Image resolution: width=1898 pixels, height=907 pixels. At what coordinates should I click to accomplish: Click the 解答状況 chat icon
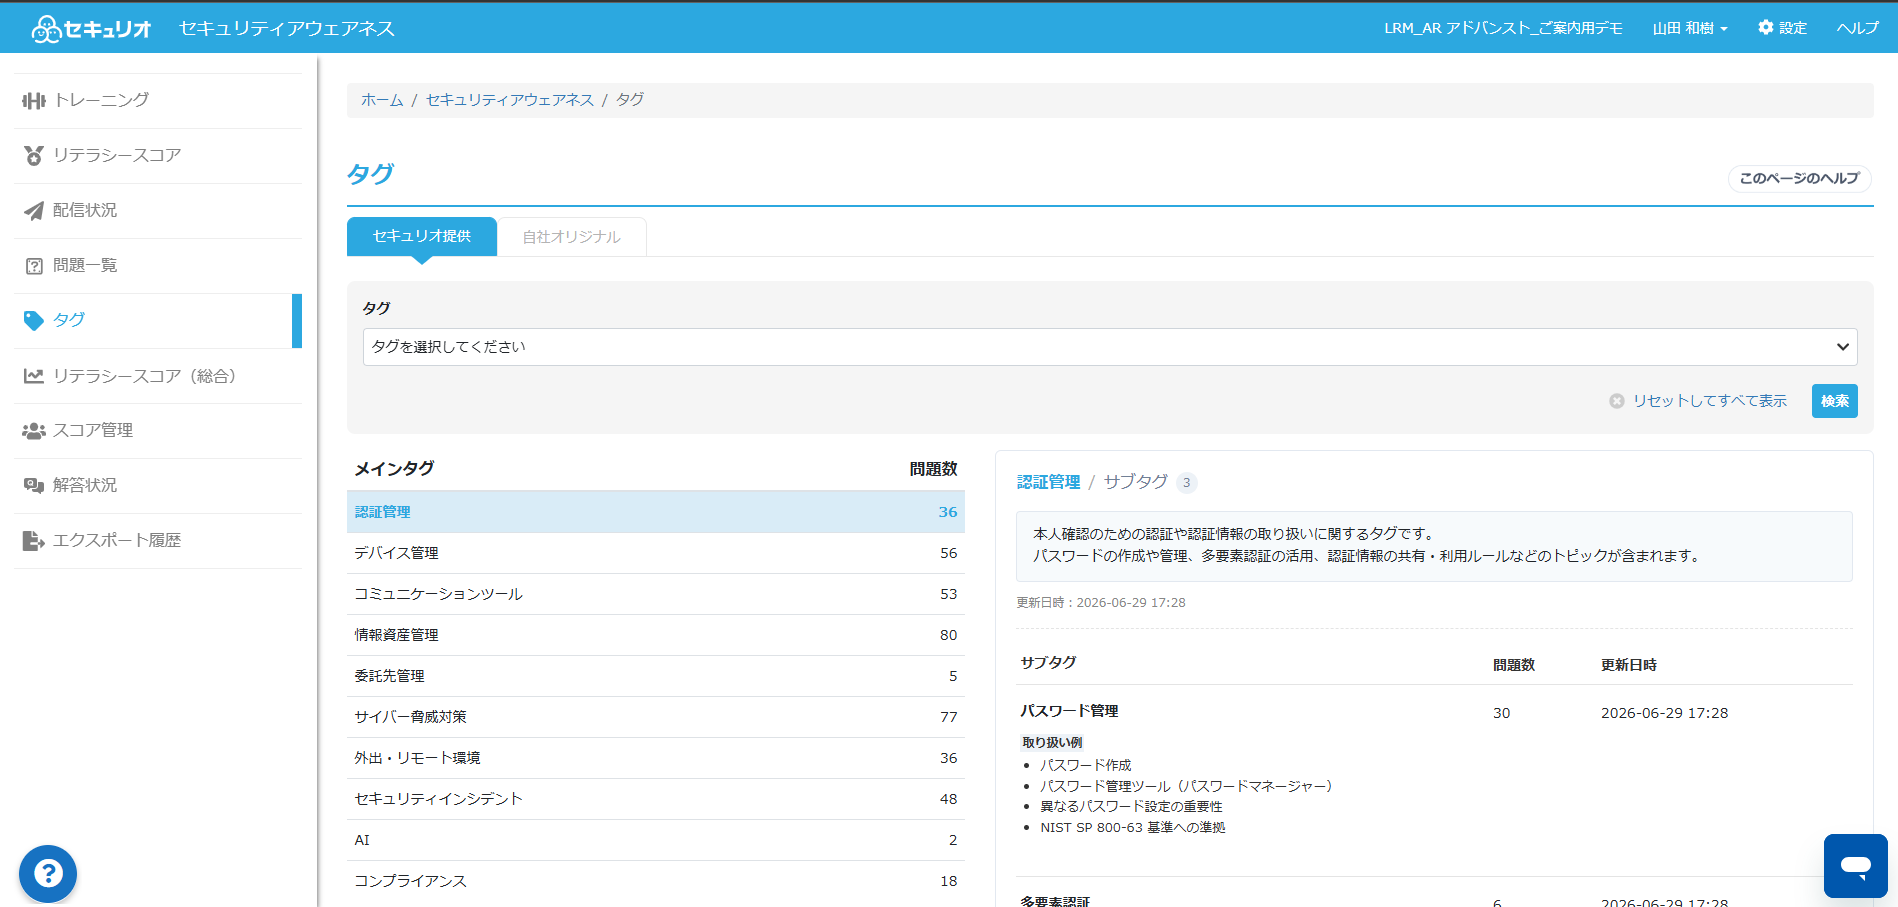(34, 486)
